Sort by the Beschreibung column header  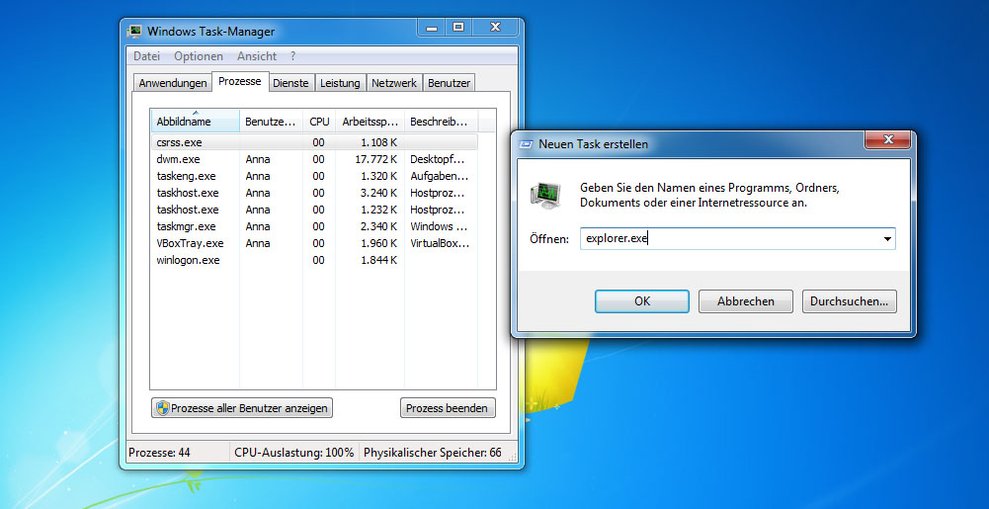(441, 121)
